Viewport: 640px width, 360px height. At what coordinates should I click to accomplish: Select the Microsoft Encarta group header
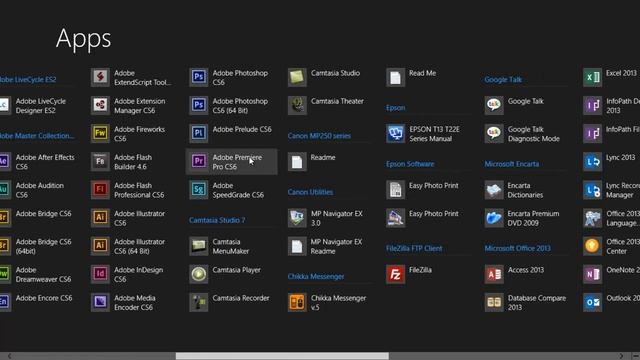pos(512,164)
